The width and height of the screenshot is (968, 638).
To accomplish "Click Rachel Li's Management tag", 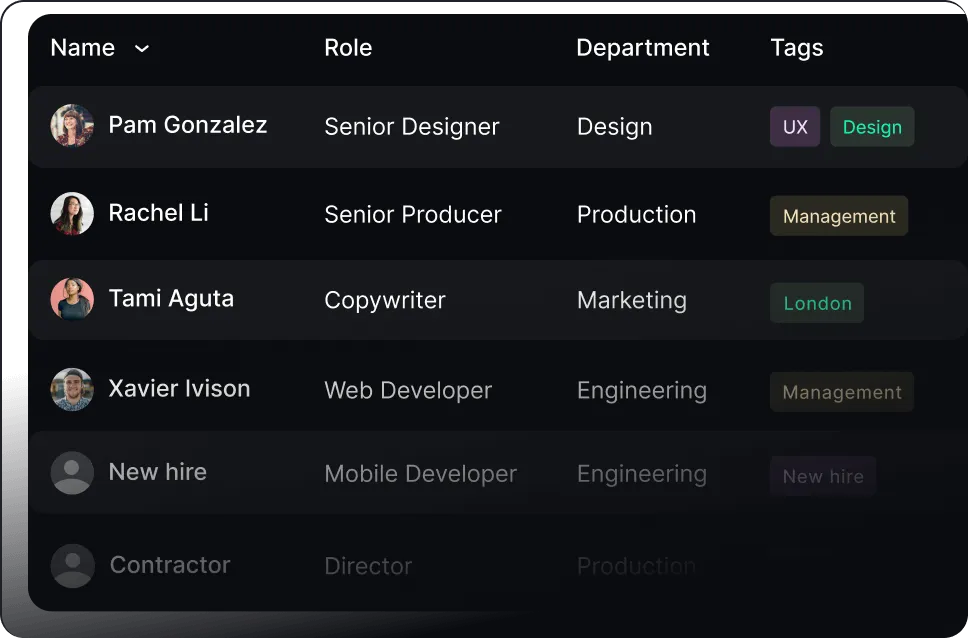I will click(839, 216).
